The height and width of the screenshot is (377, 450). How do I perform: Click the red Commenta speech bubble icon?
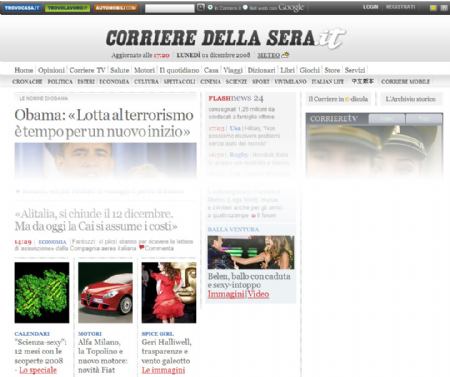pyautogui.click(x=142, y=248)
